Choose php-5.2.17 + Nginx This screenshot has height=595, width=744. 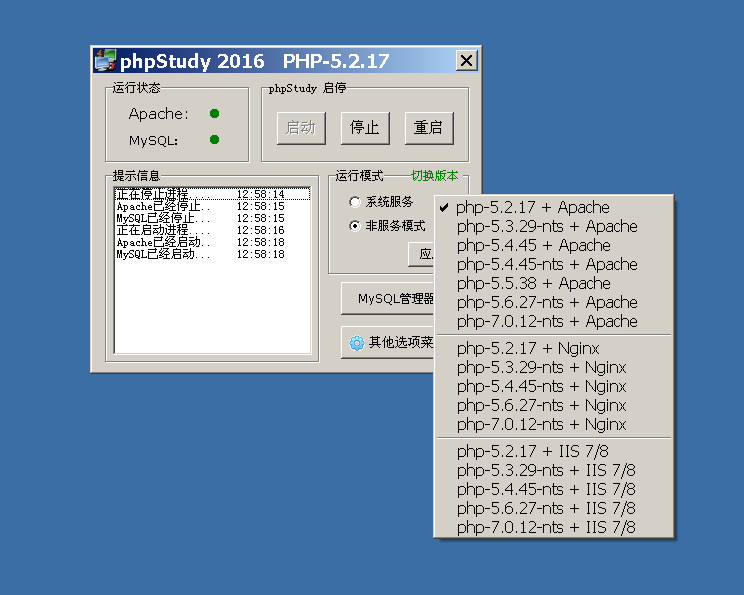point(554,348)
